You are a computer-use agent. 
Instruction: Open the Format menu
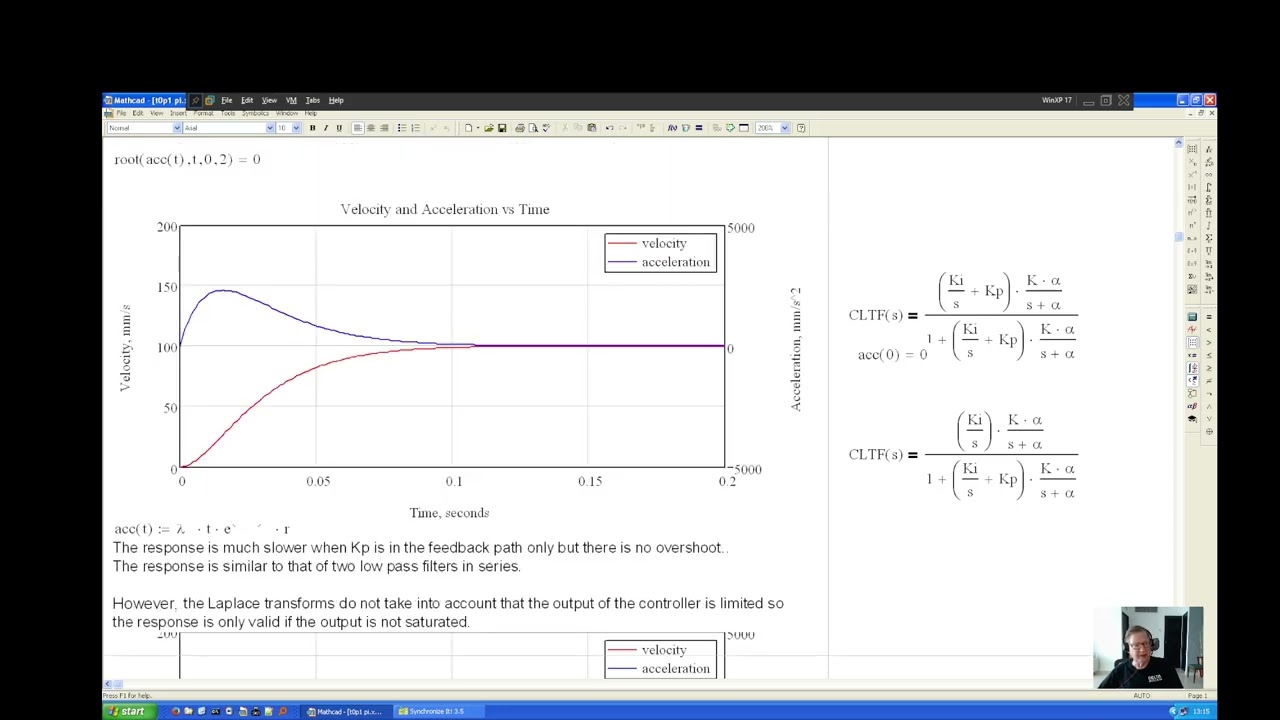click(x=203, y=113)
